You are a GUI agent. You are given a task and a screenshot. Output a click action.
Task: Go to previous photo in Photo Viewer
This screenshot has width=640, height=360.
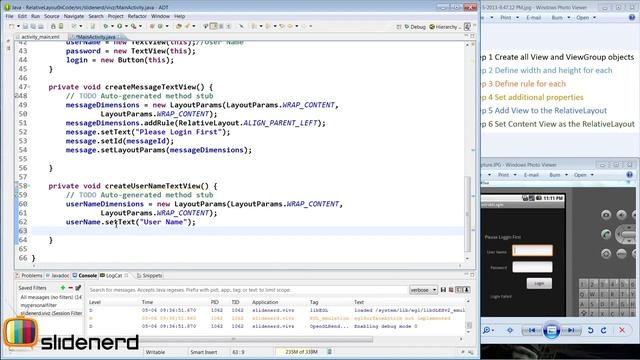pos(532,330)
